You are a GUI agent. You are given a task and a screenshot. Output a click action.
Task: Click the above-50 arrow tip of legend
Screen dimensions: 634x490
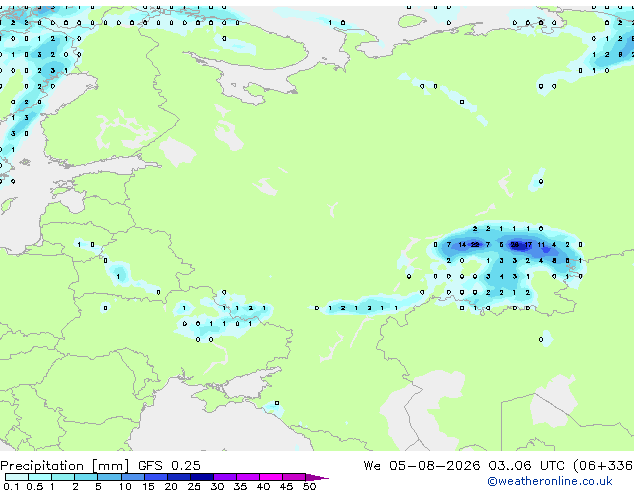click(317, 477)
